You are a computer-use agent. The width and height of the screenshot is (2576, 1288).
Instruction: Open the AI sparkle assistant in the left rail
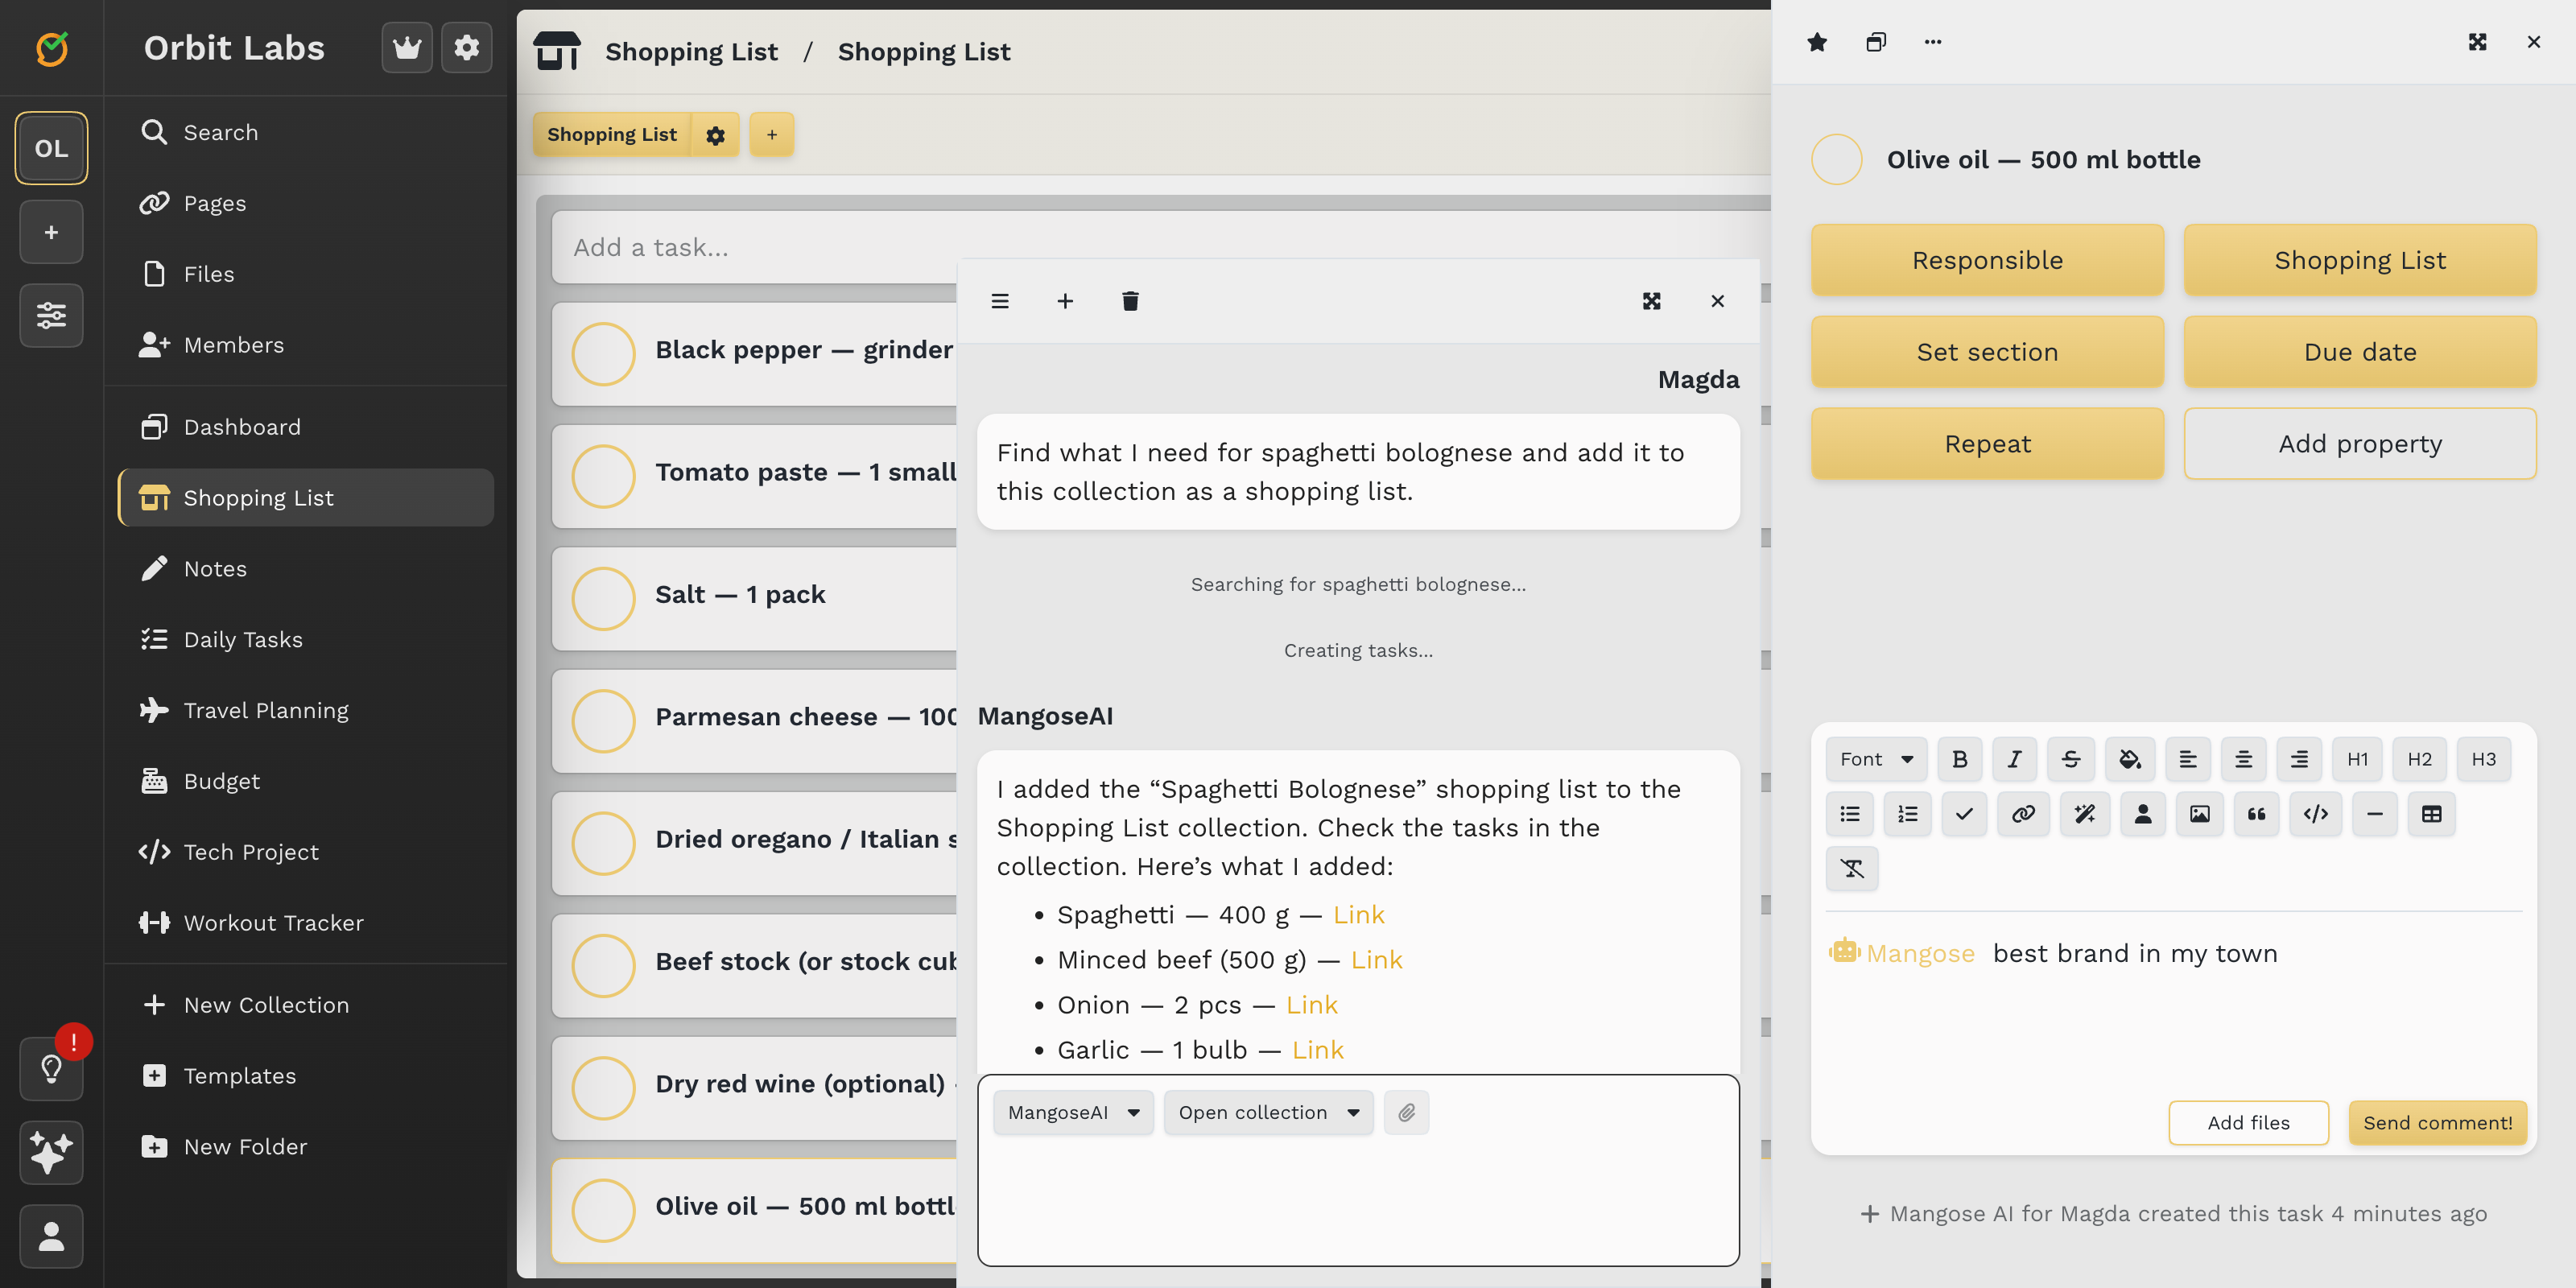(x=51, y=1152)
